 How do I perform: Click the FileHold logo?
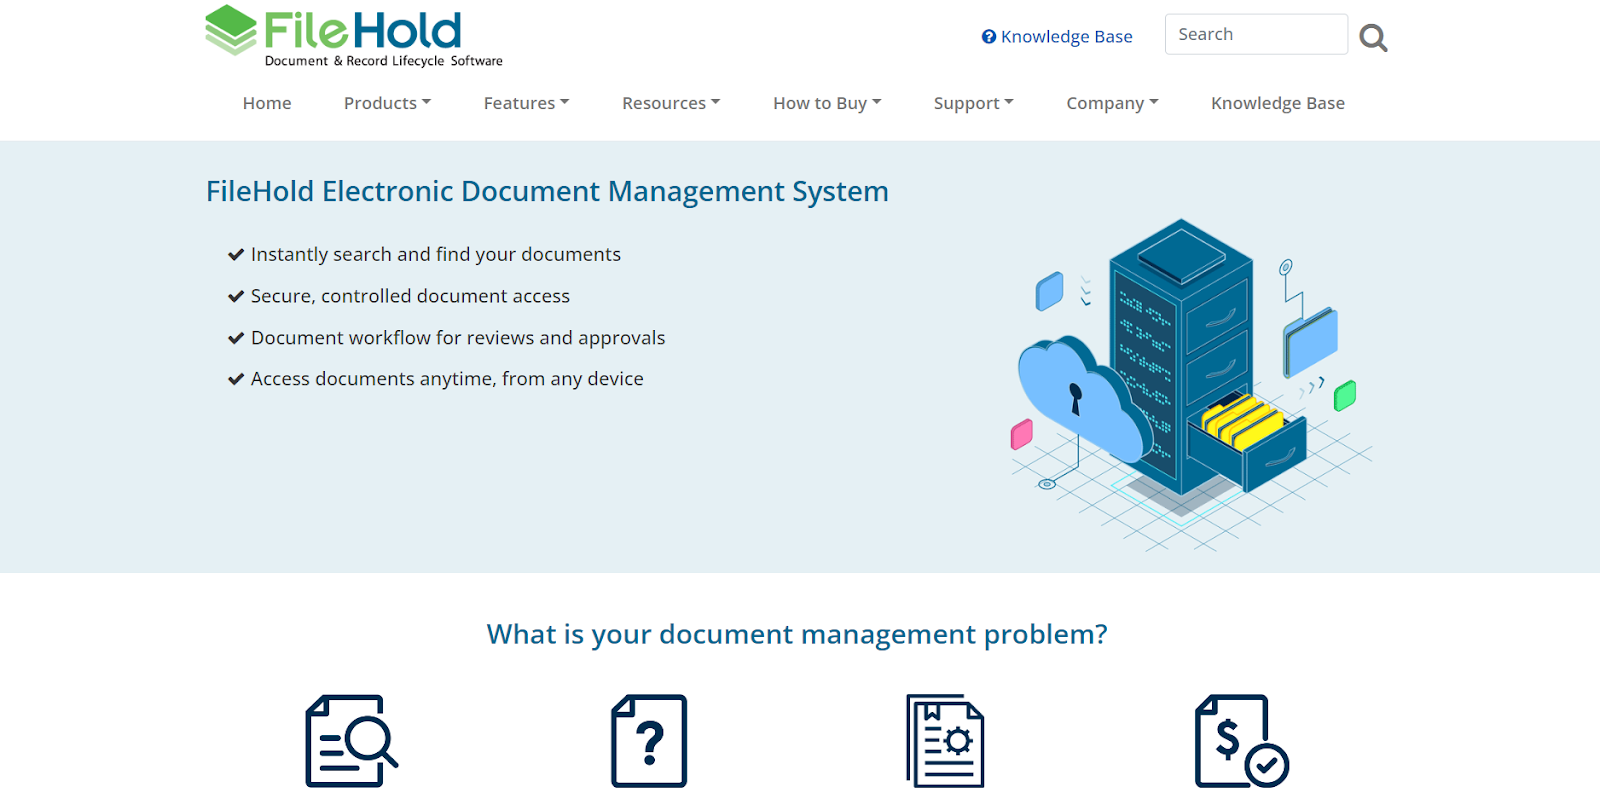coord(353,36)
